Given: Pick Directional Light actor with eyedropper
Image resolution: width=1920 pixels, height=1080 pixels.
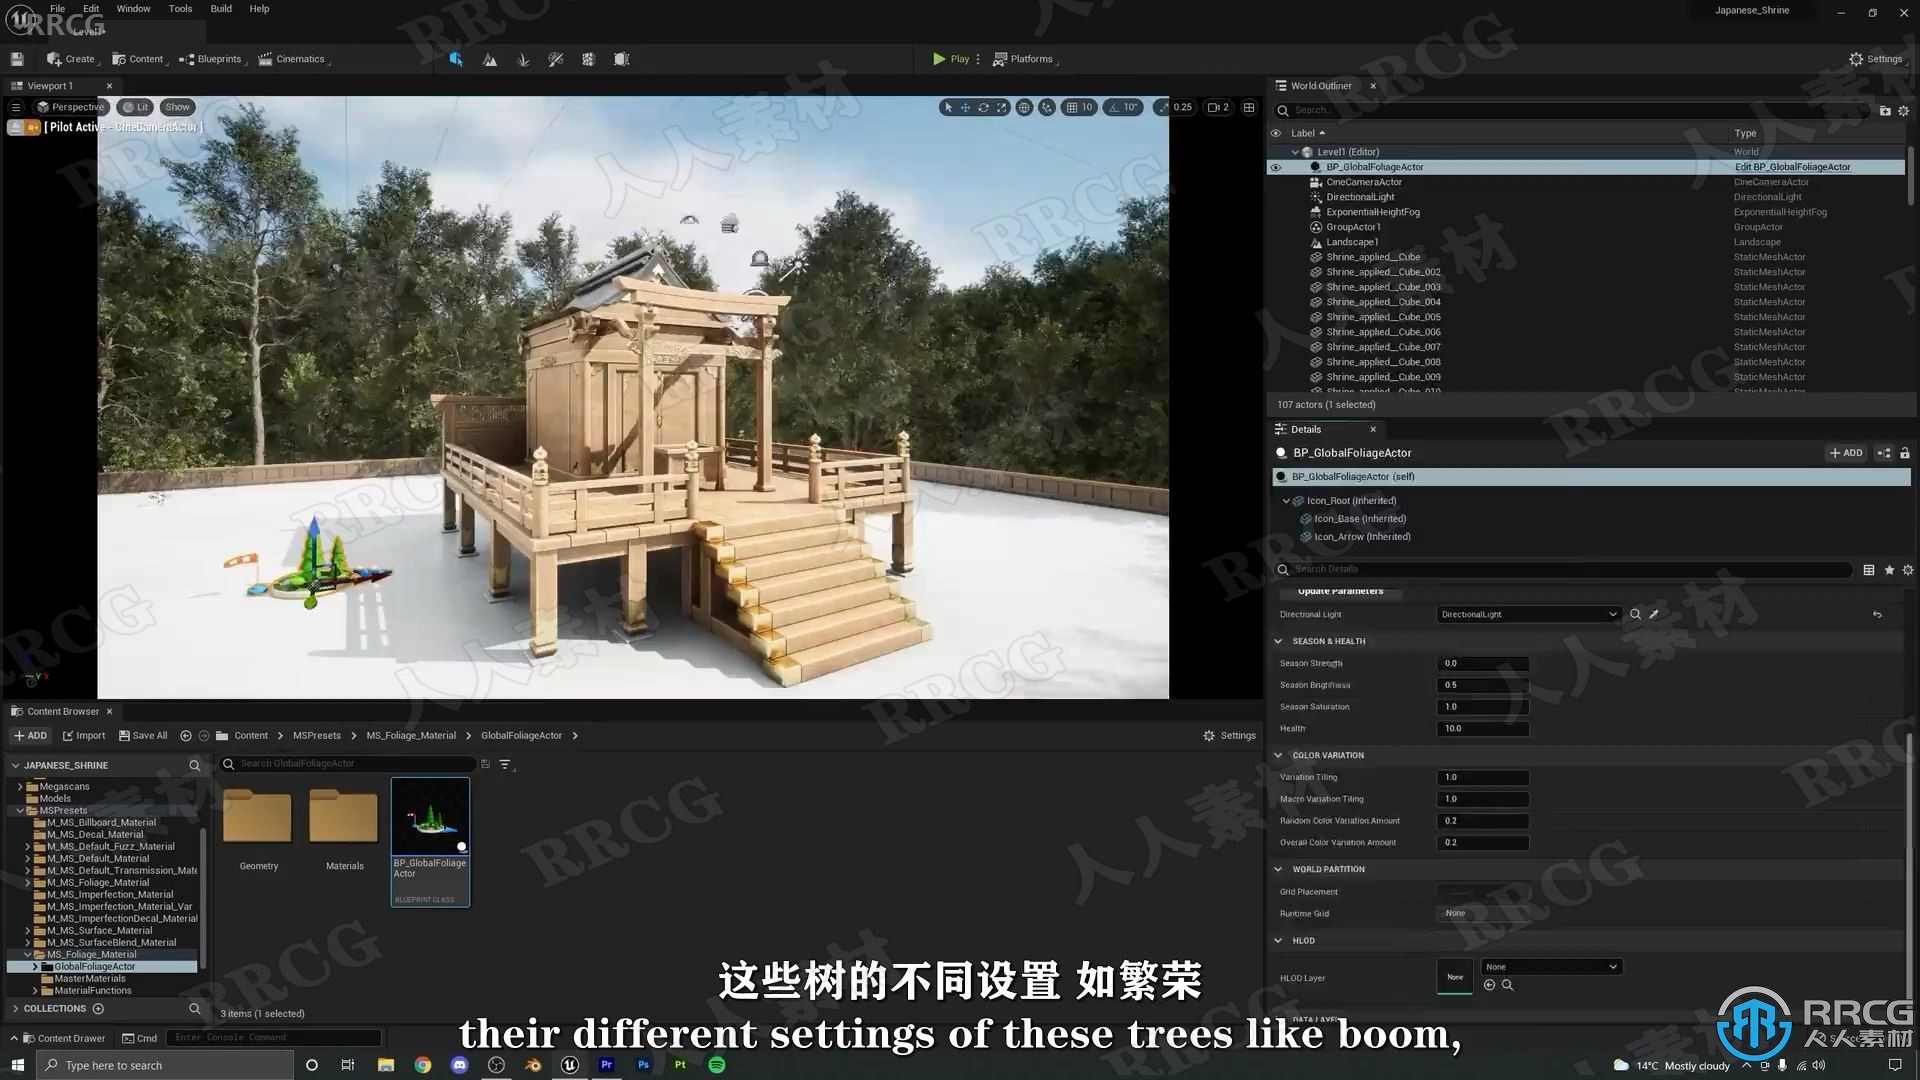Looking at the screenshot, I should click(1655, 614).
